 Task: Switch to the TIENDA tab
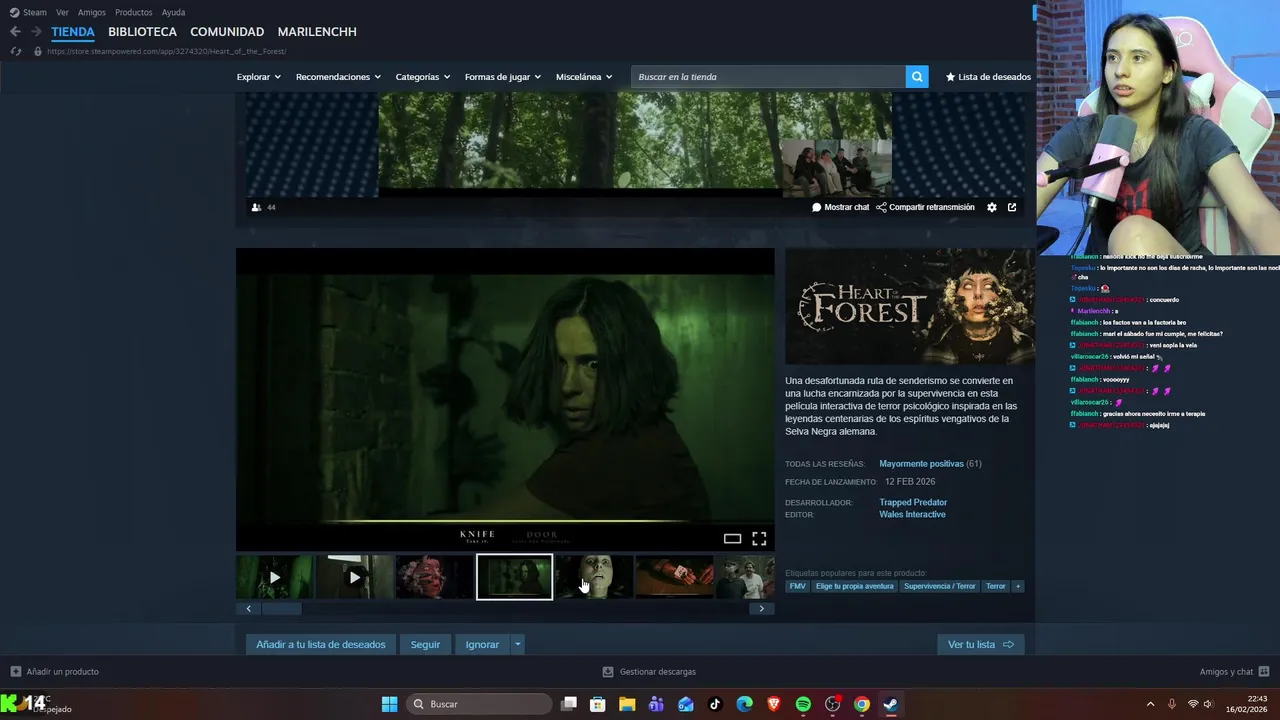[x=73, y=32]
